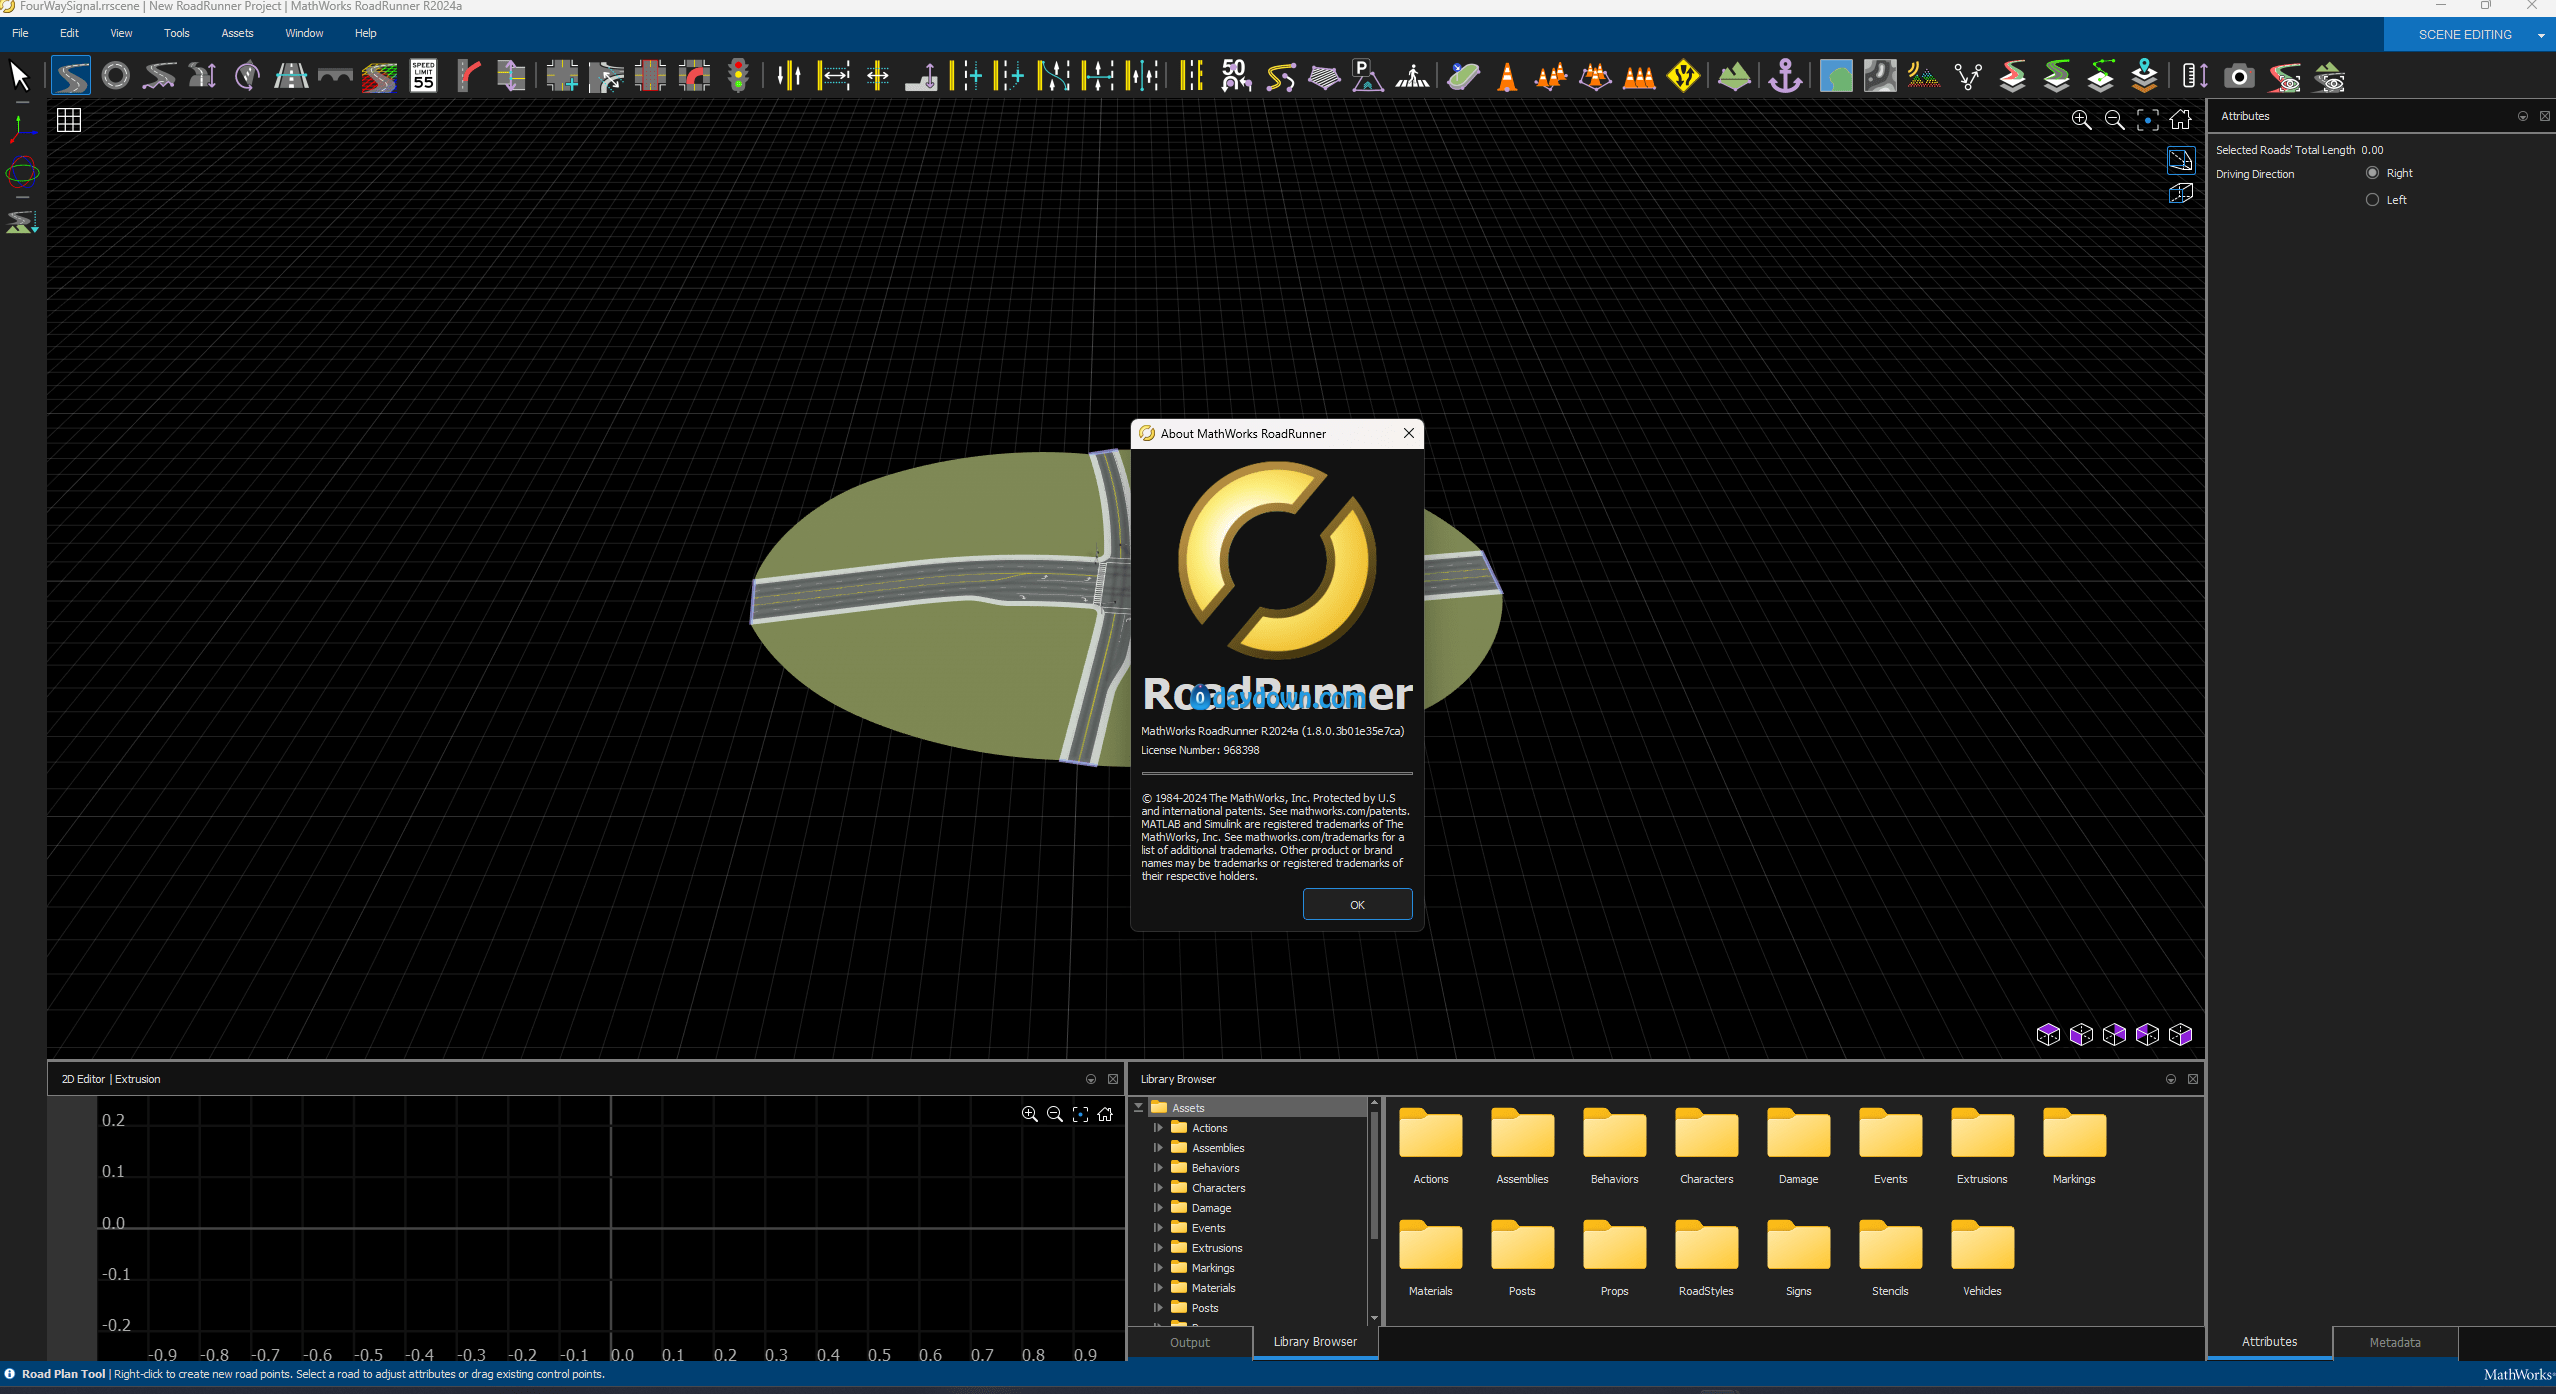Select the anchor tool icon
This screenshot has width=2556, height=1394.
pyautogui.click(x=1785, y=76)
